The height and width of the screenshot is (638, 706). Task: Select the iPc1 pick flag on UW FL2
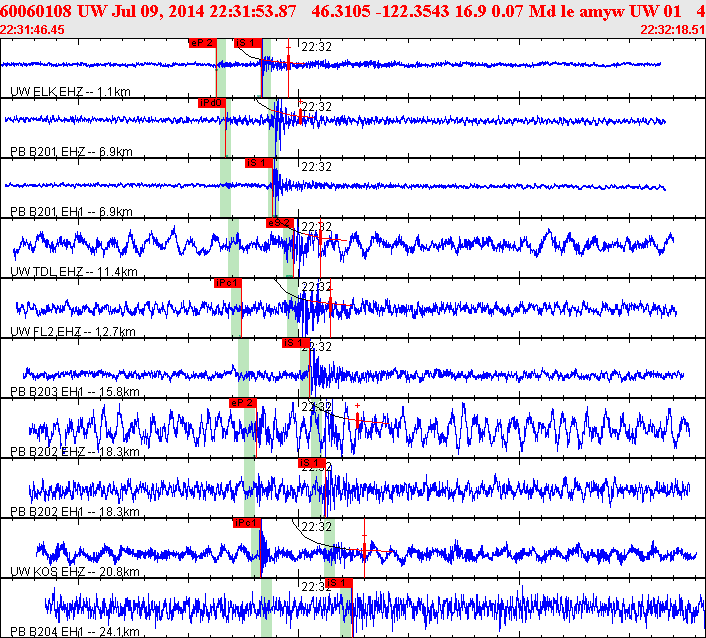click(228, 283)
